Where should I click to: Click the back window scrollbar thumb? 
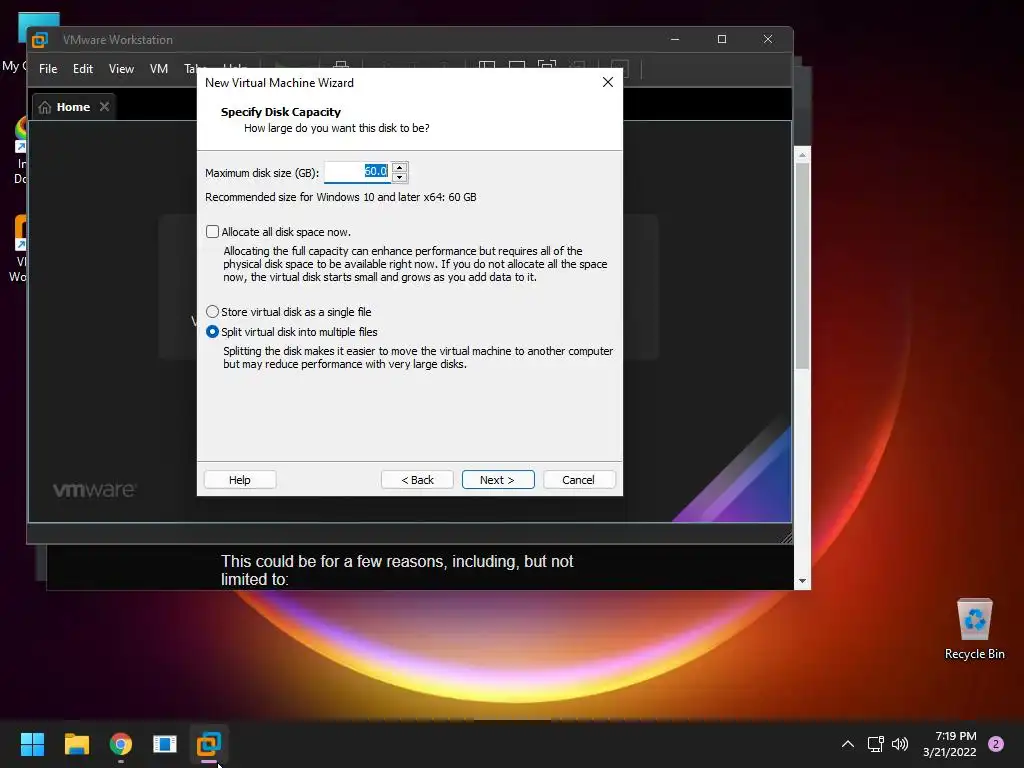(x=803, y=266)
